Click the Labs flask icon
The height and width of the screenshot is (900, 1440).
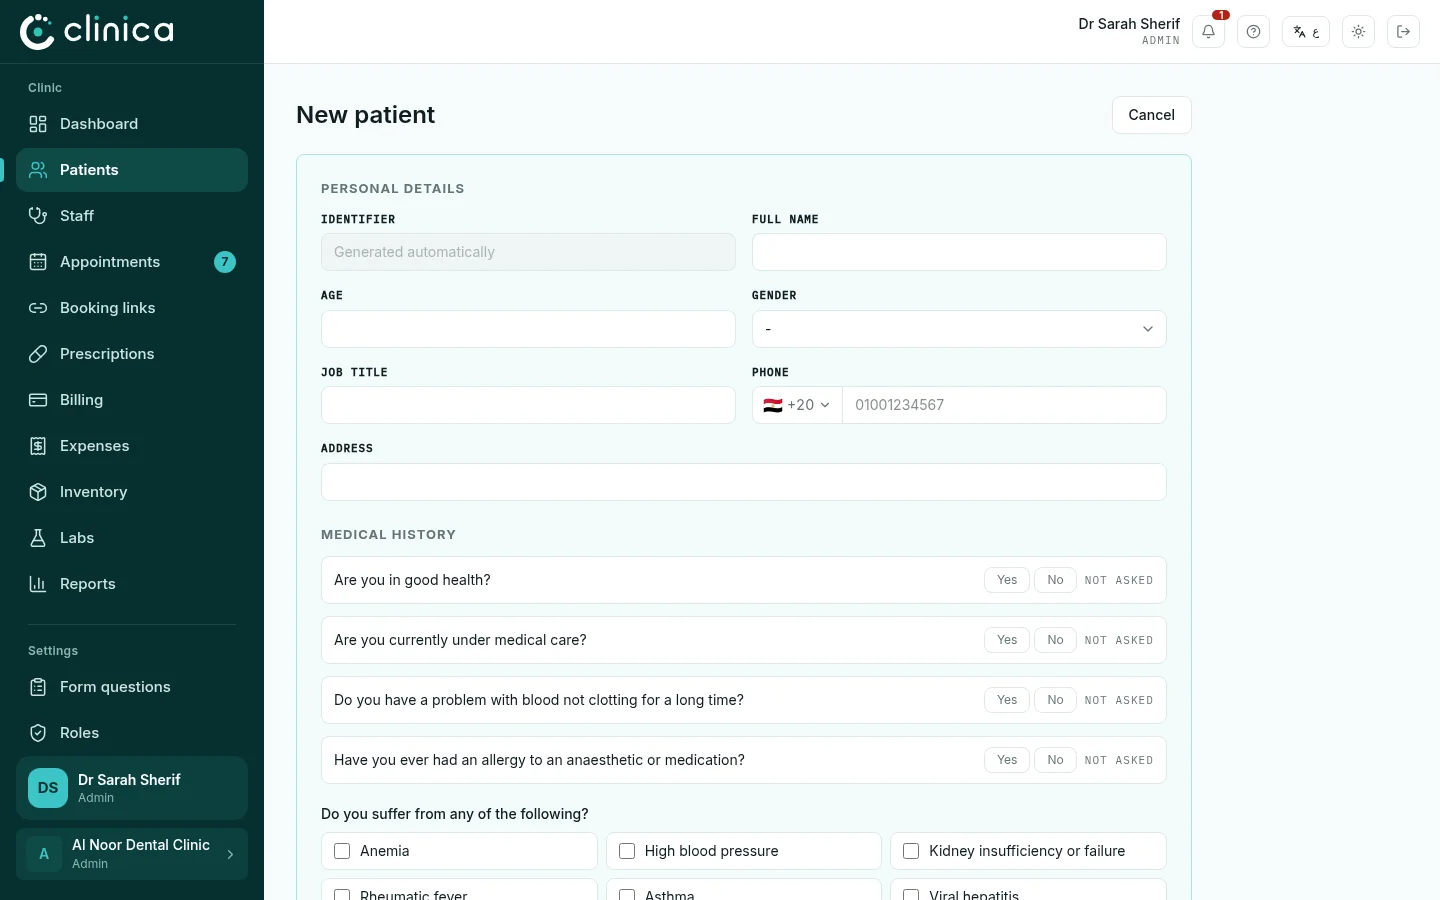coord(38,538)
